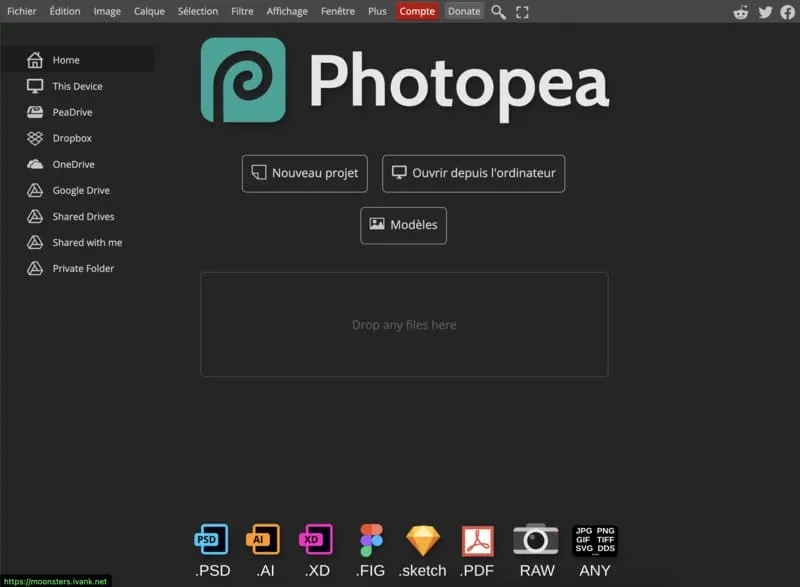Enter fullscreen mode via the expand icon
The width and height of the screenshot is (800, 587).
tap(522, 12)
